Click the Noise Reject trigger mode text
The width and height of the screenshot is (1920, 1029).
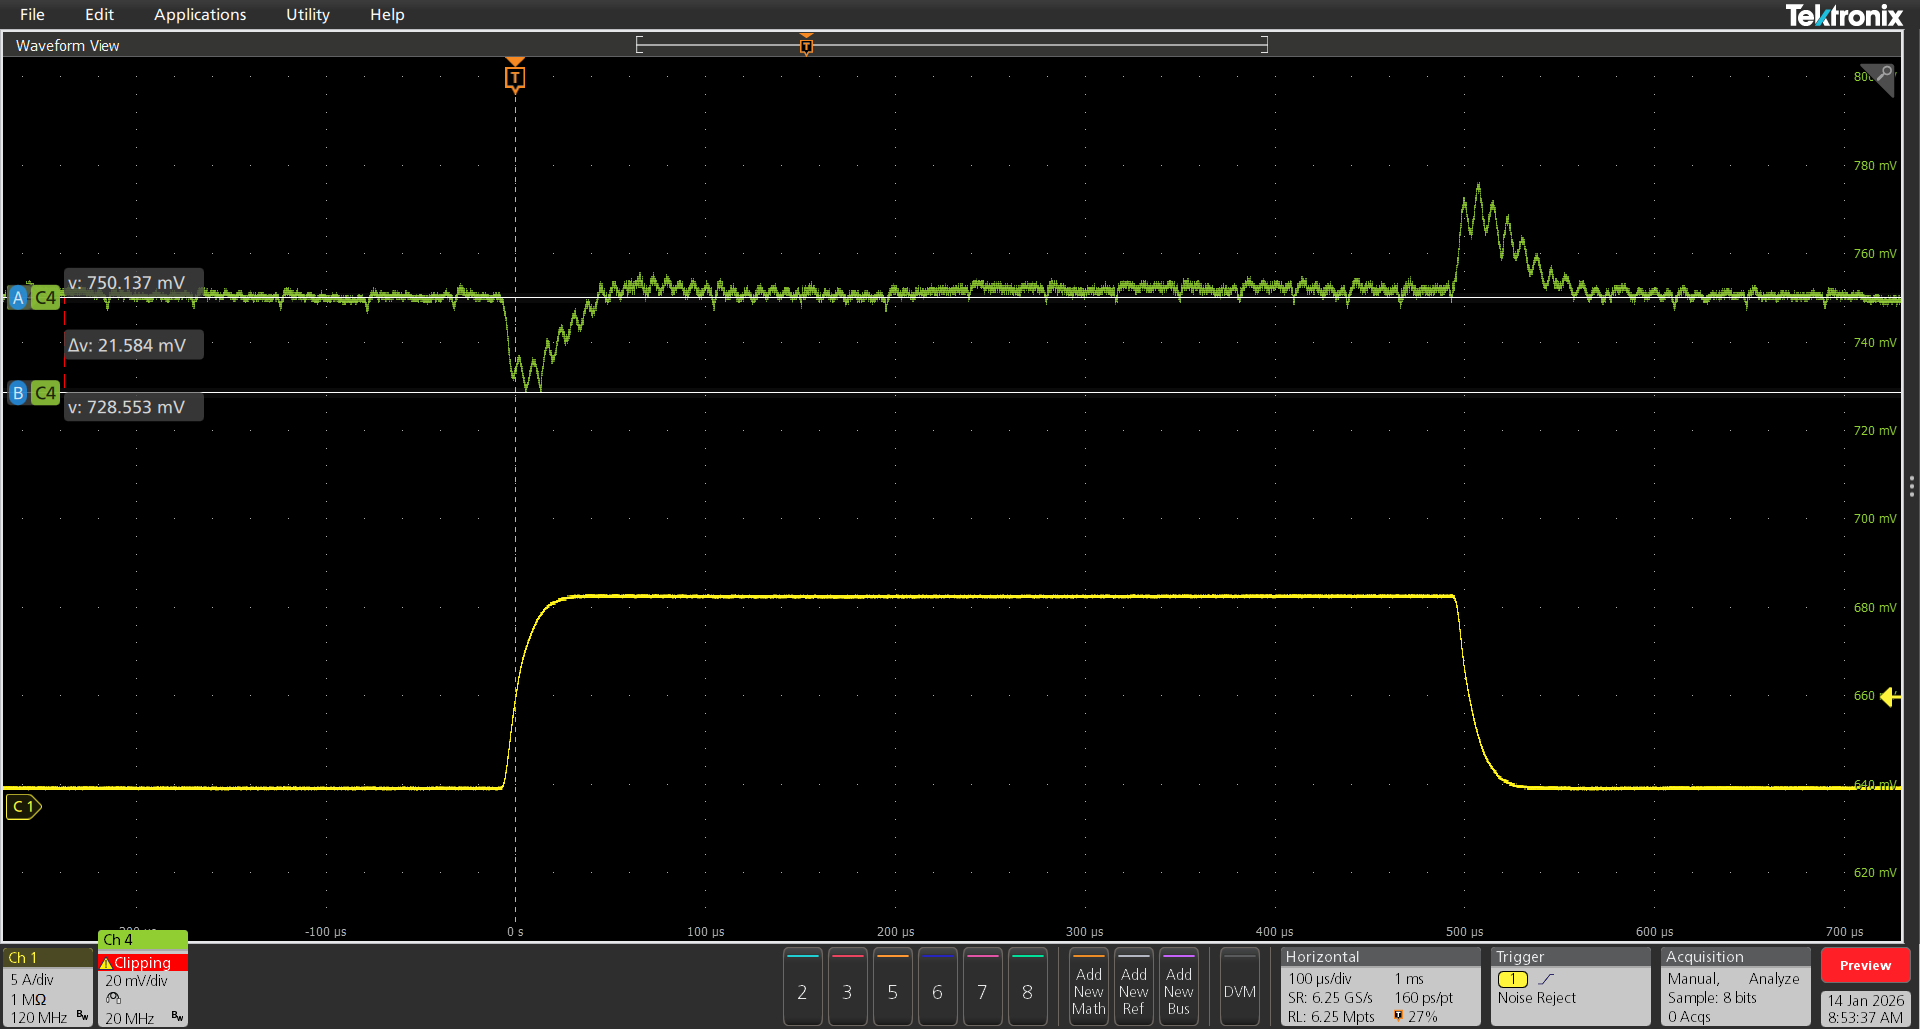[x=1536, y=998]
